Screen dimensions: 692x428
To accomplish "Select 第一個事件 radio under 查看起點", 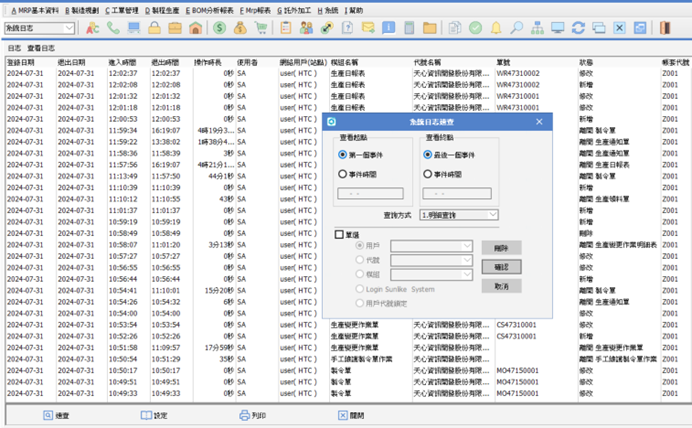I will coord(342,155).
